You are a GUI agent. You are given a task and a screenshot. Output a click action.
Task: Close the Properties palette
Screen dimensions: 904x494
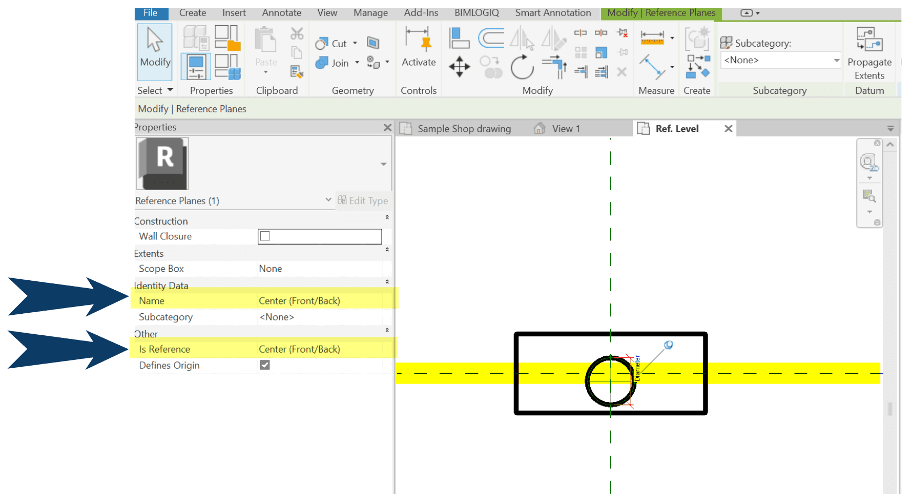(x=387, y=127)
